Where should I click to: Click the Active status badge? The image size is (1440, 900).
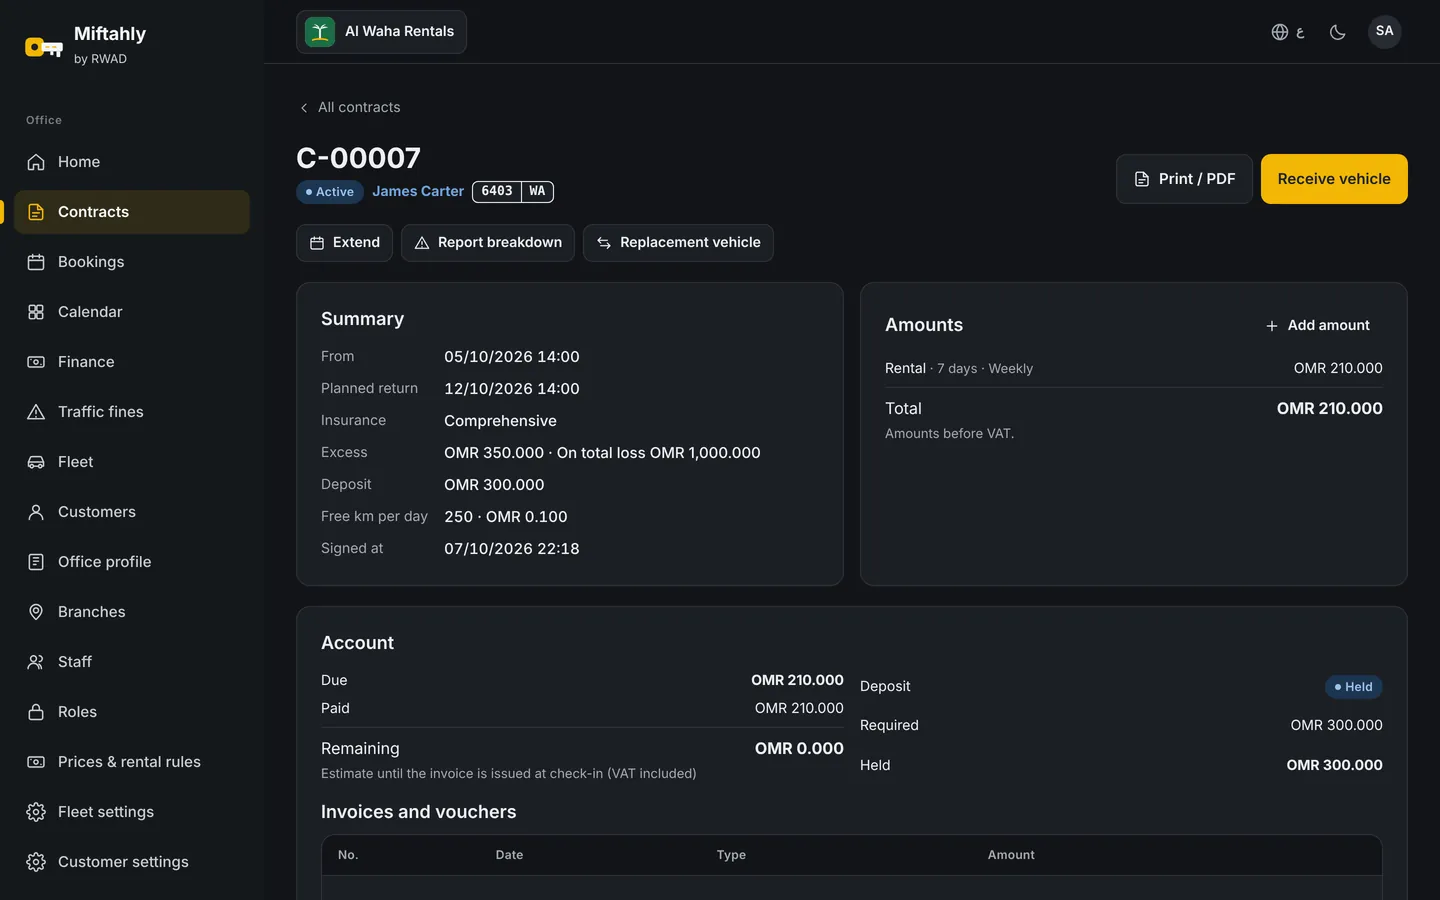(330, 192)
